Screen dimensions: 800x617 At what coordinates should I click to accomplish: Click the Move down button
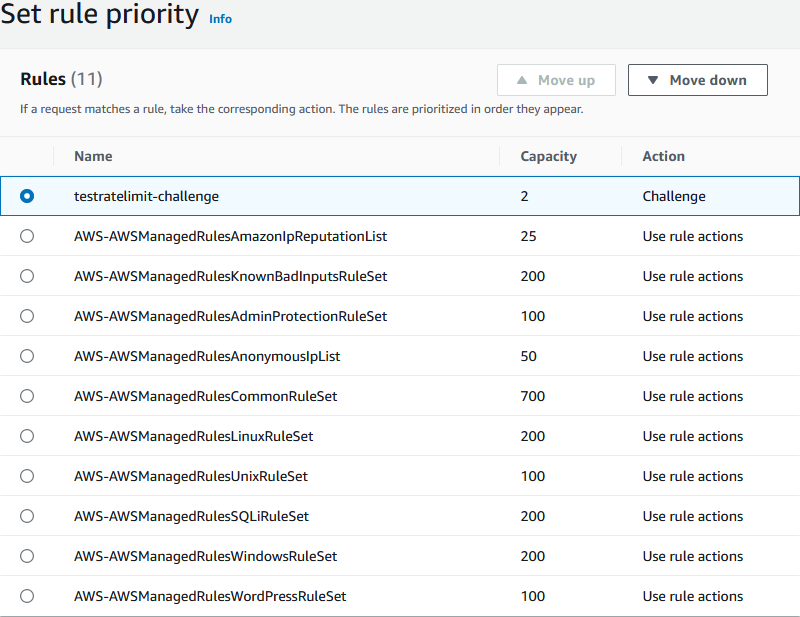tap(697, 80)
